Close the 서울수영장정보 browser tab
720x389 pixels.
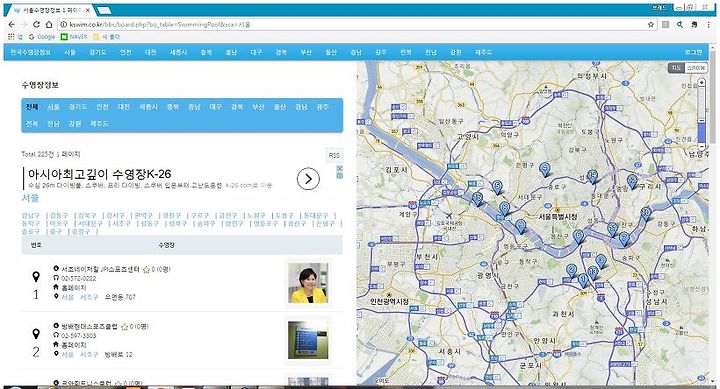[88, 10]
